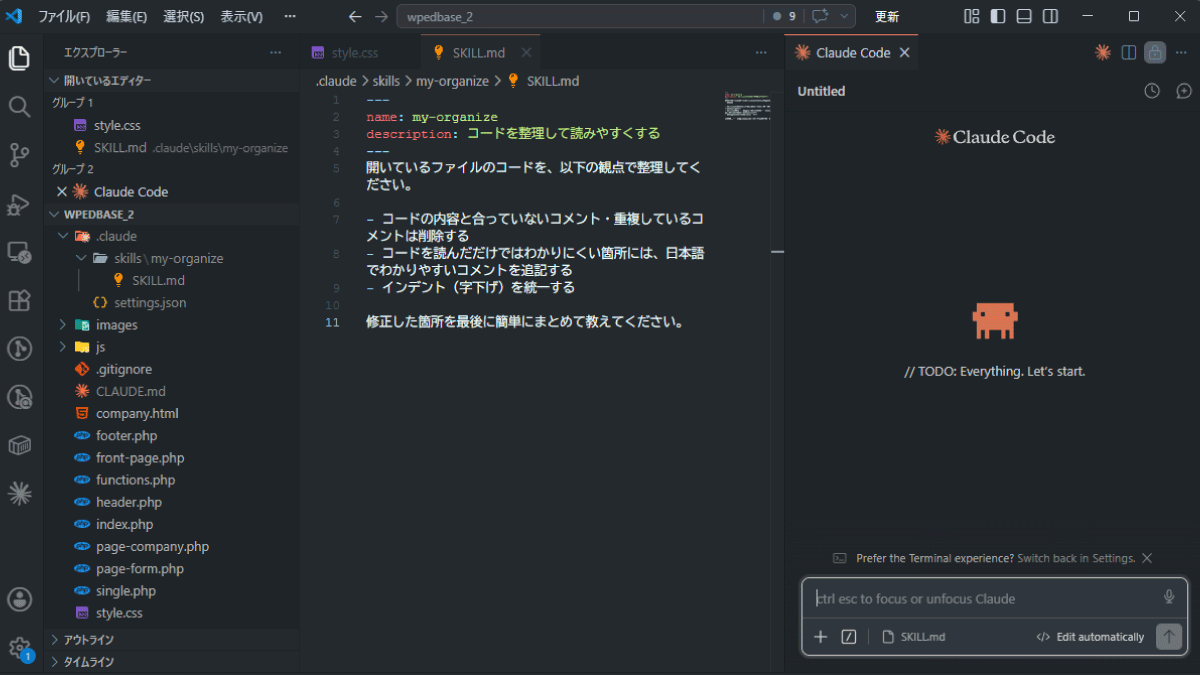1200x675 pixels.
Task: Open the chat dropdown arrow in title bar
Action: [x=846, y=17]
